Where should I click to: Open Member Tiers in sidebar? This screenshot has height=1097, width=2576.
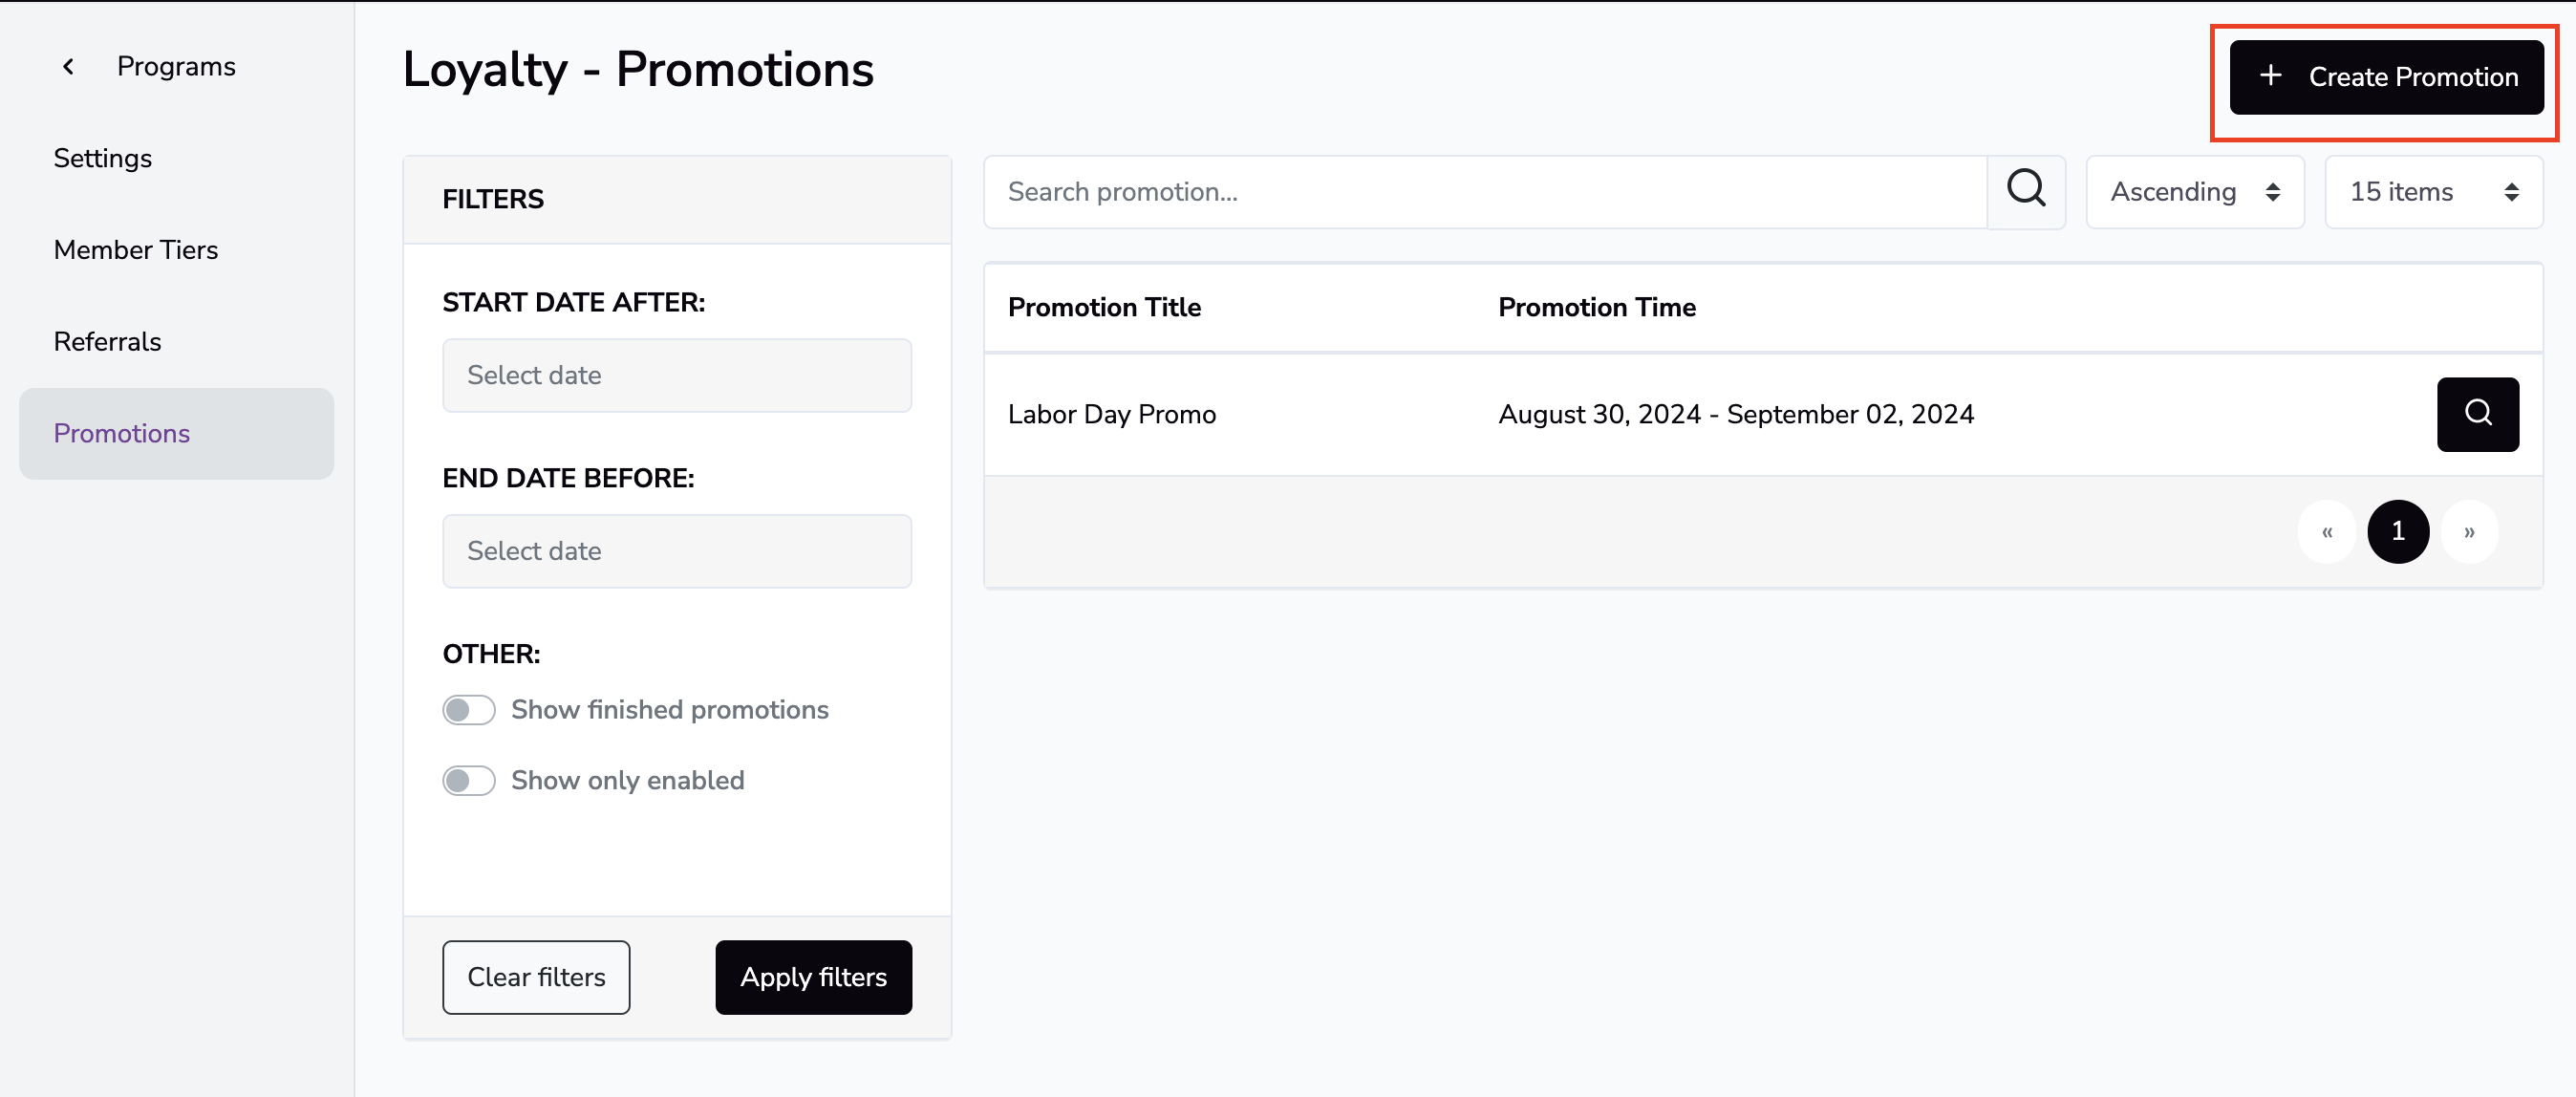point(136,250)
